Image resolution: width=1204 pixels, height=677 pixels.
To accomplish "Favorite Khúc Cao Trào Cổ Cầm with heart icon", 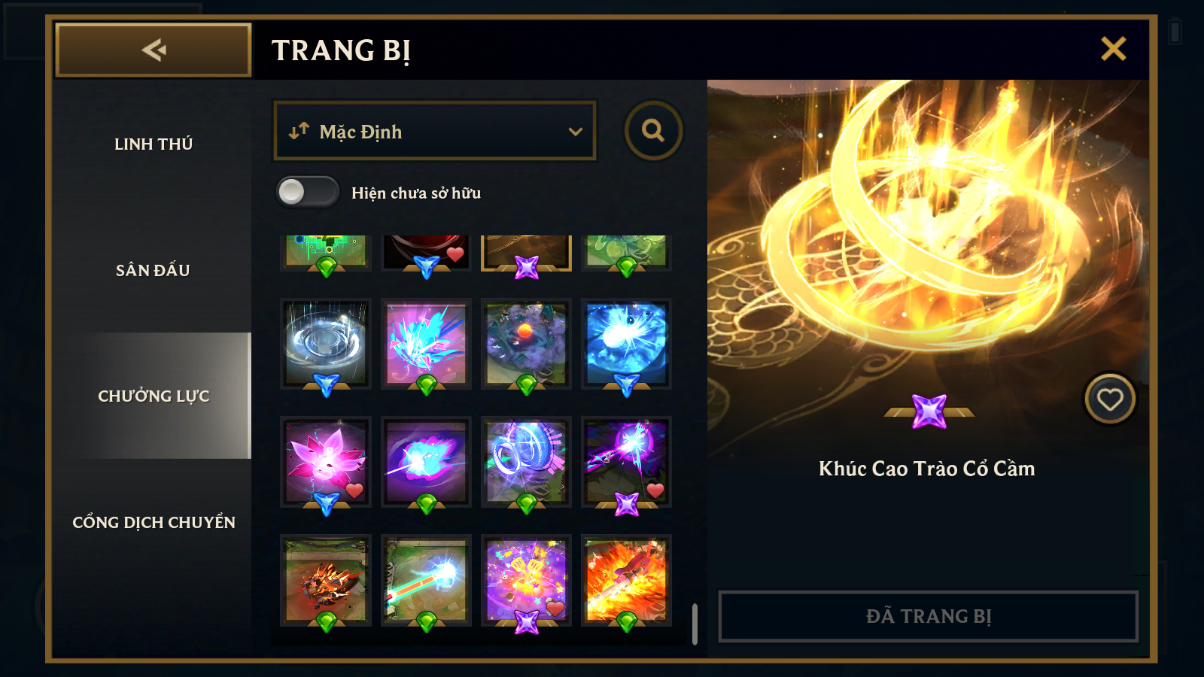I will click(1110, 399).
